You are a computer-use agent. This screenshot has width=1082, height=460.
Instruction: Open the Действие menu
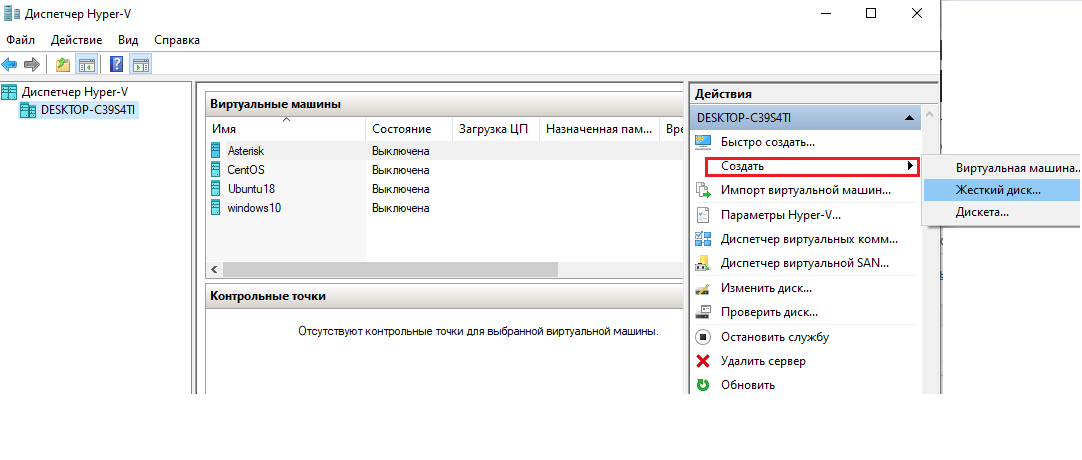click(x=76, y=40)
